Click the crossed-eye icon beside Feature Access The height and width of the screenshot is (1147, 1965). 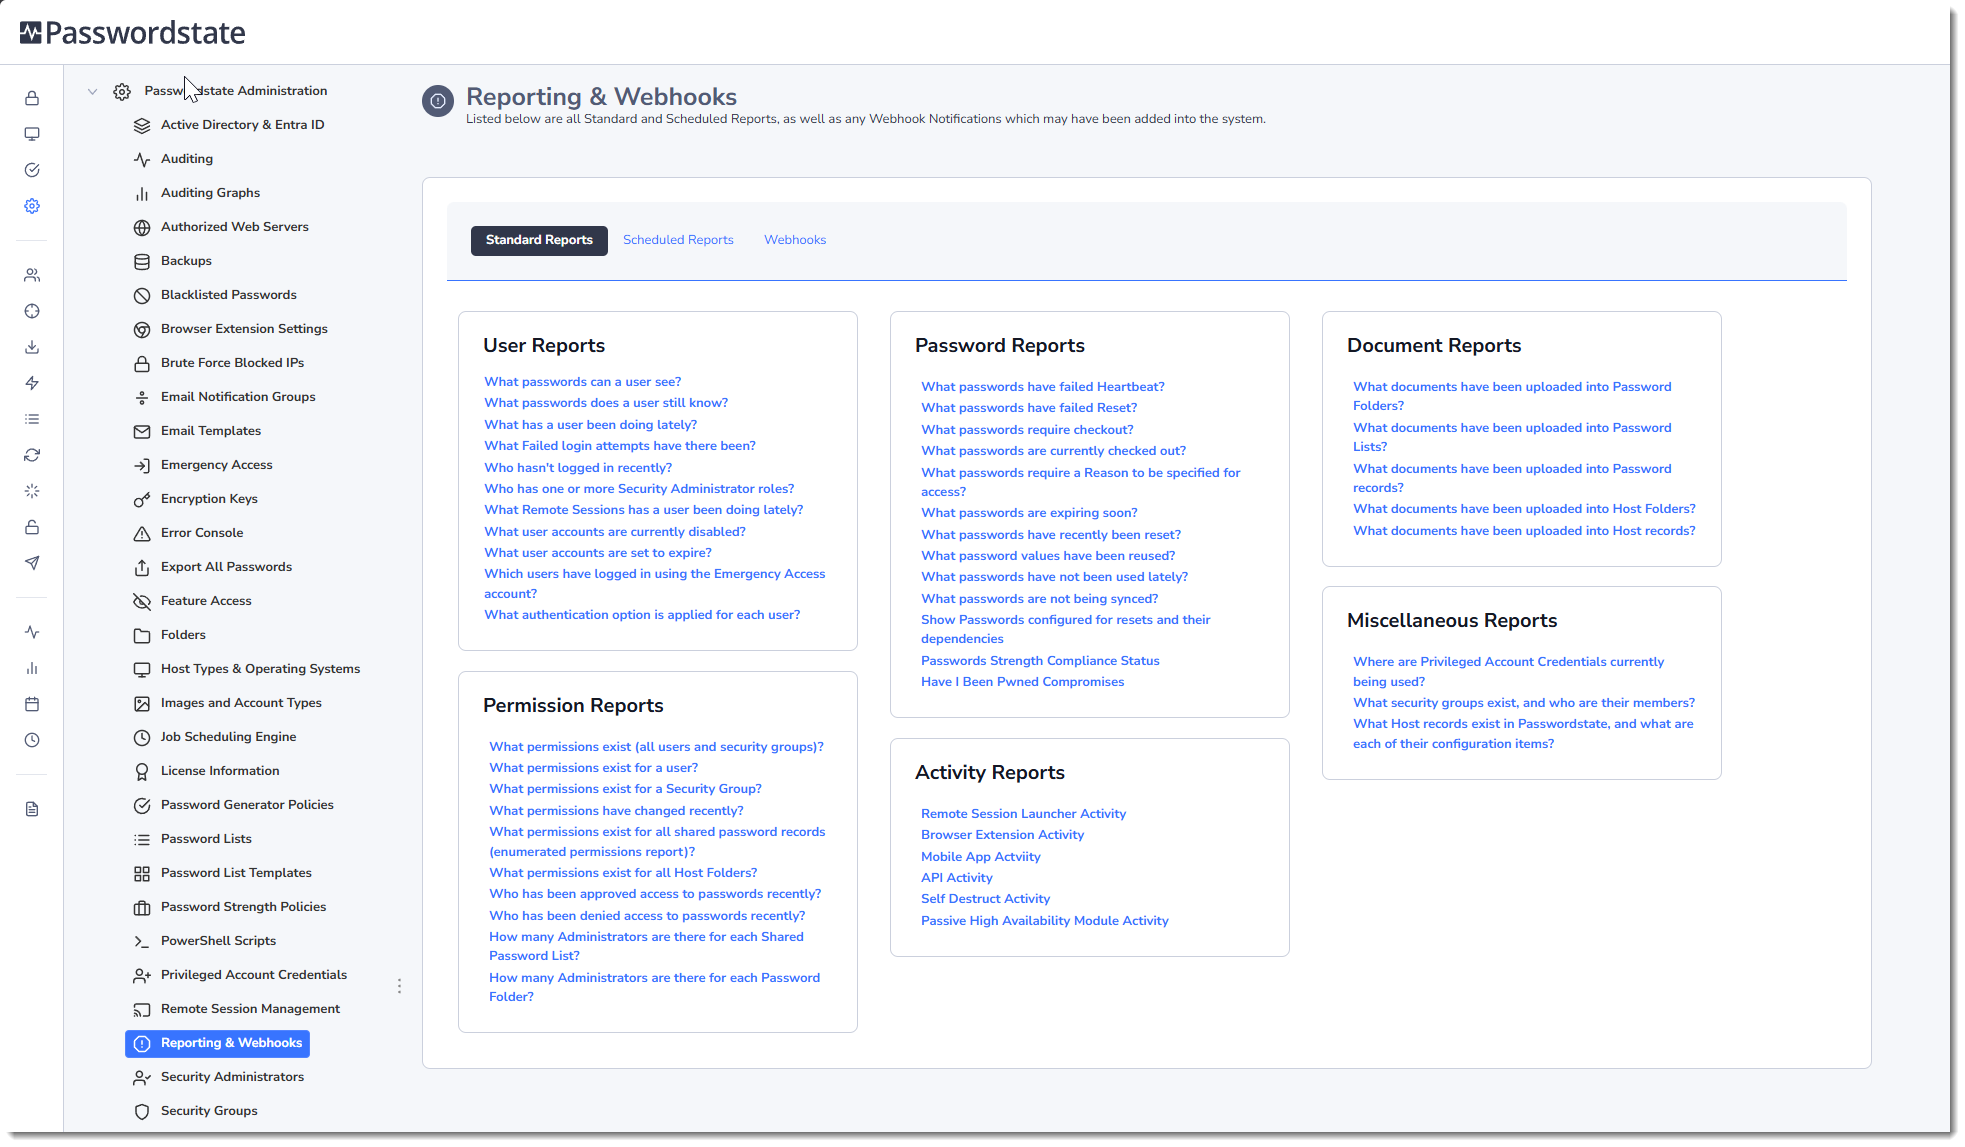[142, 601]
